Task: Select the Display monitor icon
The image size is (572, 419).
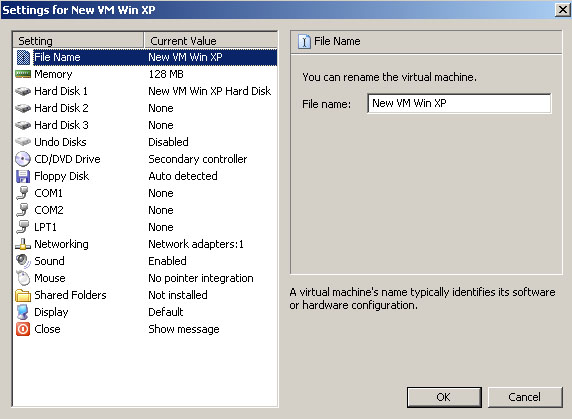Action: [x=23, y=312]
